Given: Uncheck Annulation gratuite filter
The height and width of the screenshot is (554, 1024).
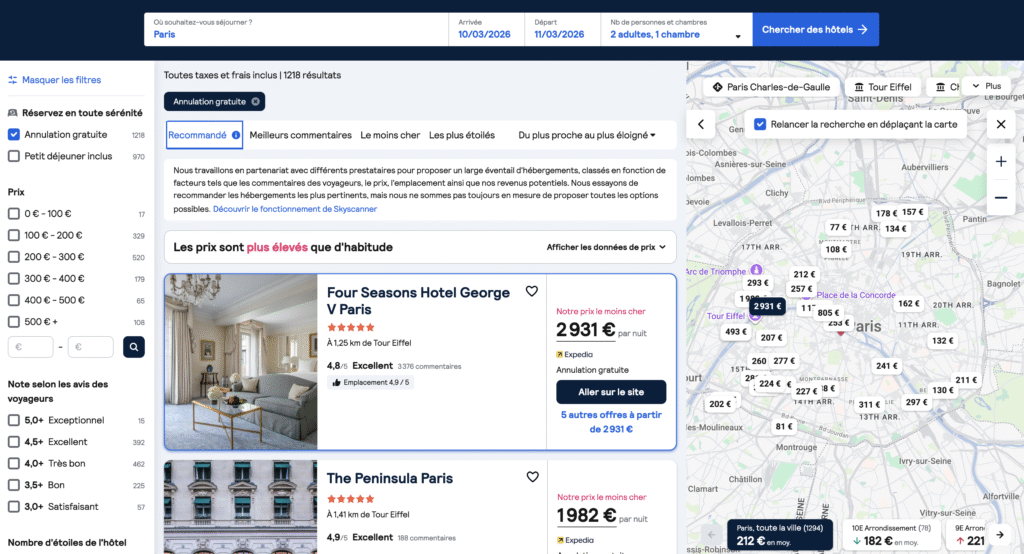Looking at the screenshot, I should click(x=14, y=135).
